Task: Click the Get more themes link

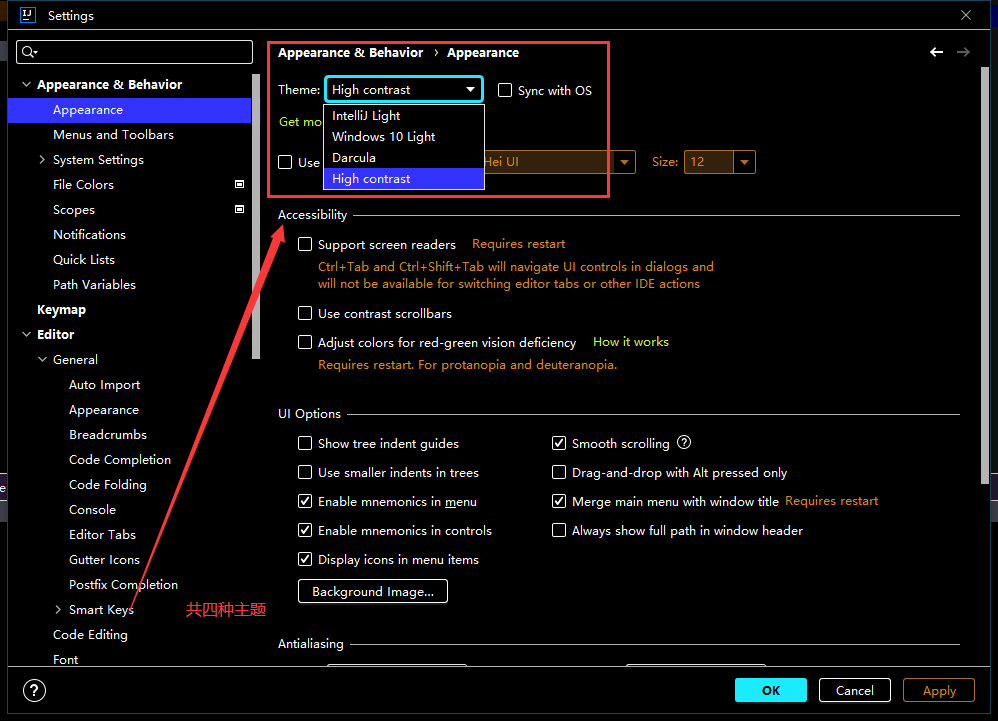Action: (300, 122)
